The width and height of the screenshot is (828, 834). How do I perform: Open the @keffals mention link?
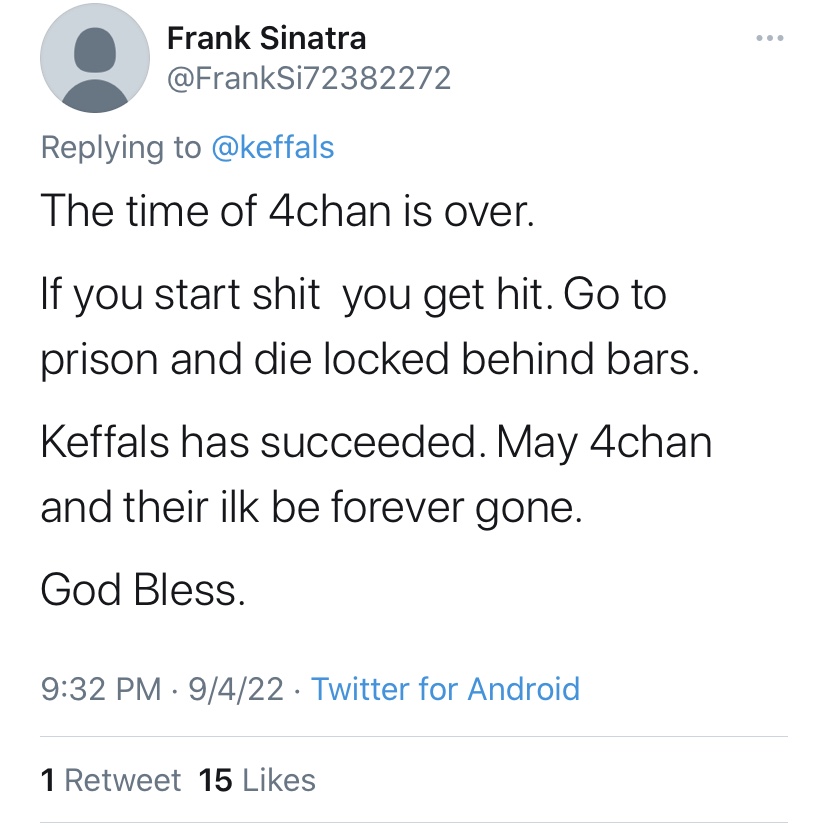[272, 148]
